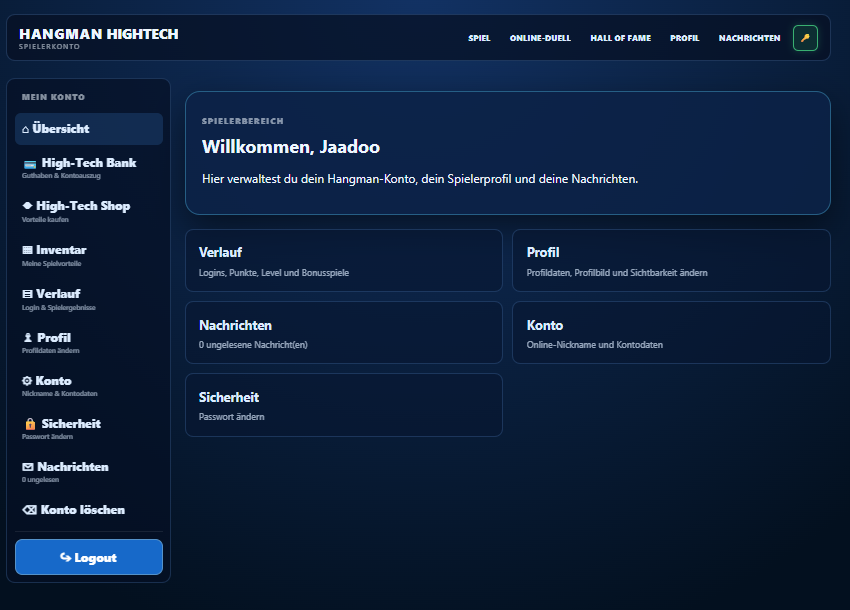The image size is (850, 610).
Task: Click the key icon button in header
Action: [x=805, y=38]
